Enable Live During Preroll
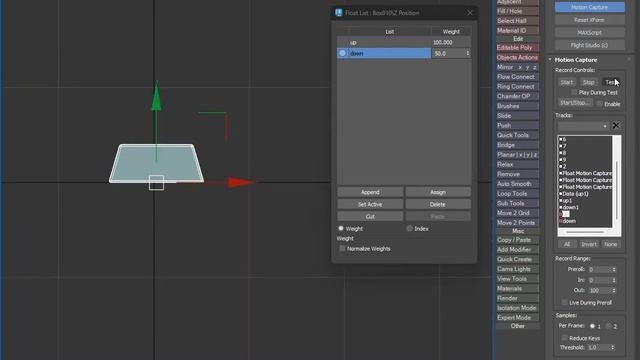Screen dimensions: 640x360 [x=564, y=302]
